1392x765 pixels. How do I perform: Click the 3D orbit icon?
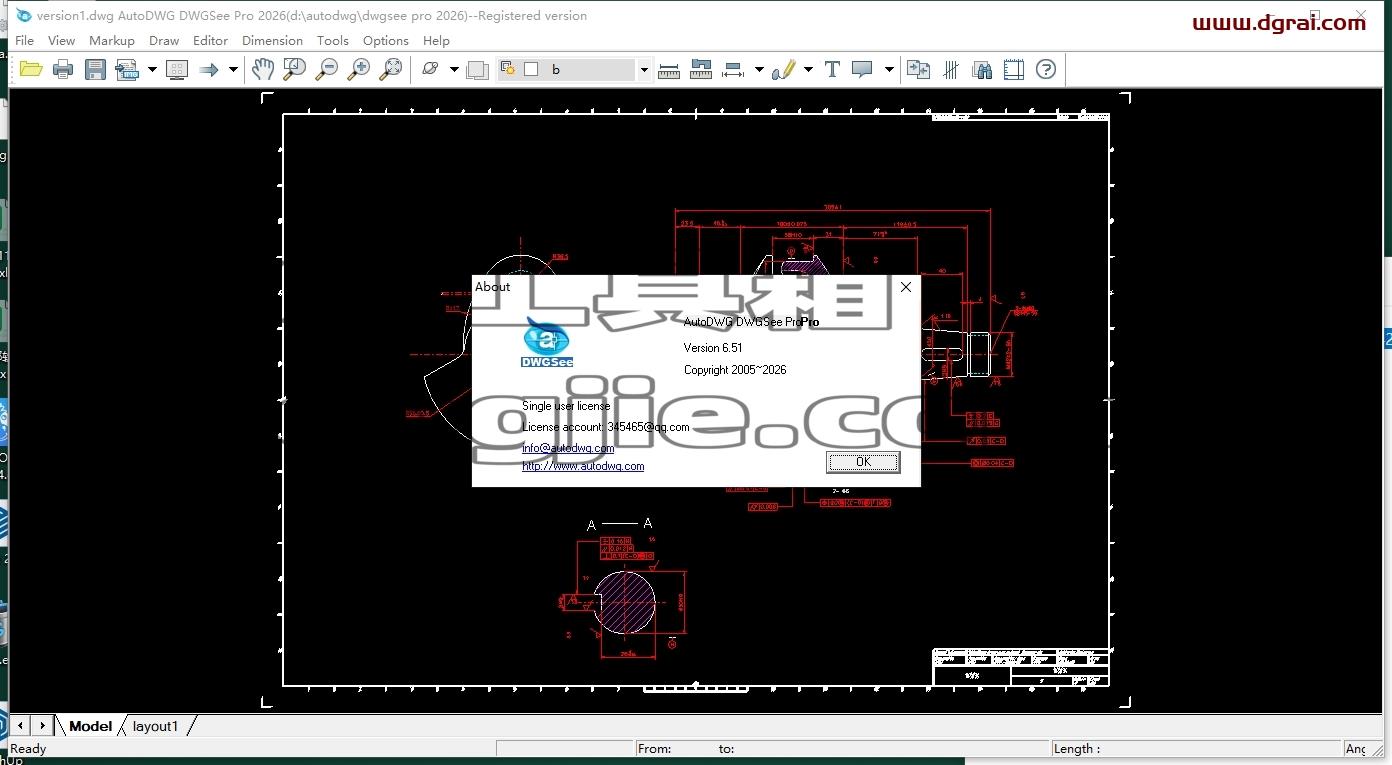(430, 69)
